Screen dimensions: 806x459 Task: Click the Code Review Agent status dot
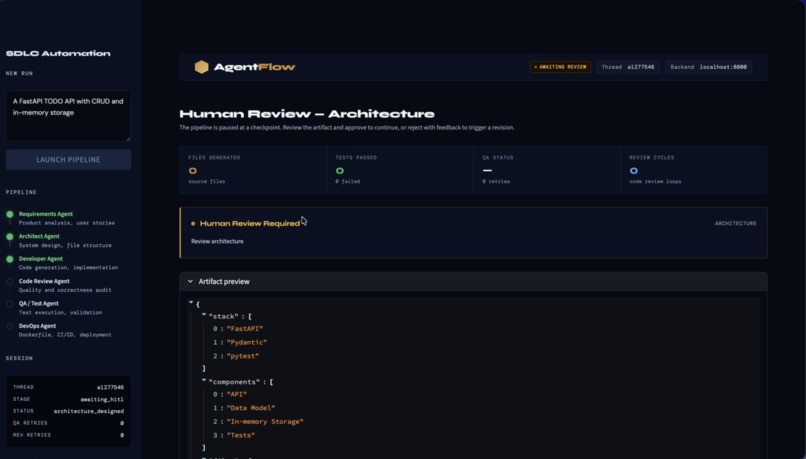click(10, 281)
